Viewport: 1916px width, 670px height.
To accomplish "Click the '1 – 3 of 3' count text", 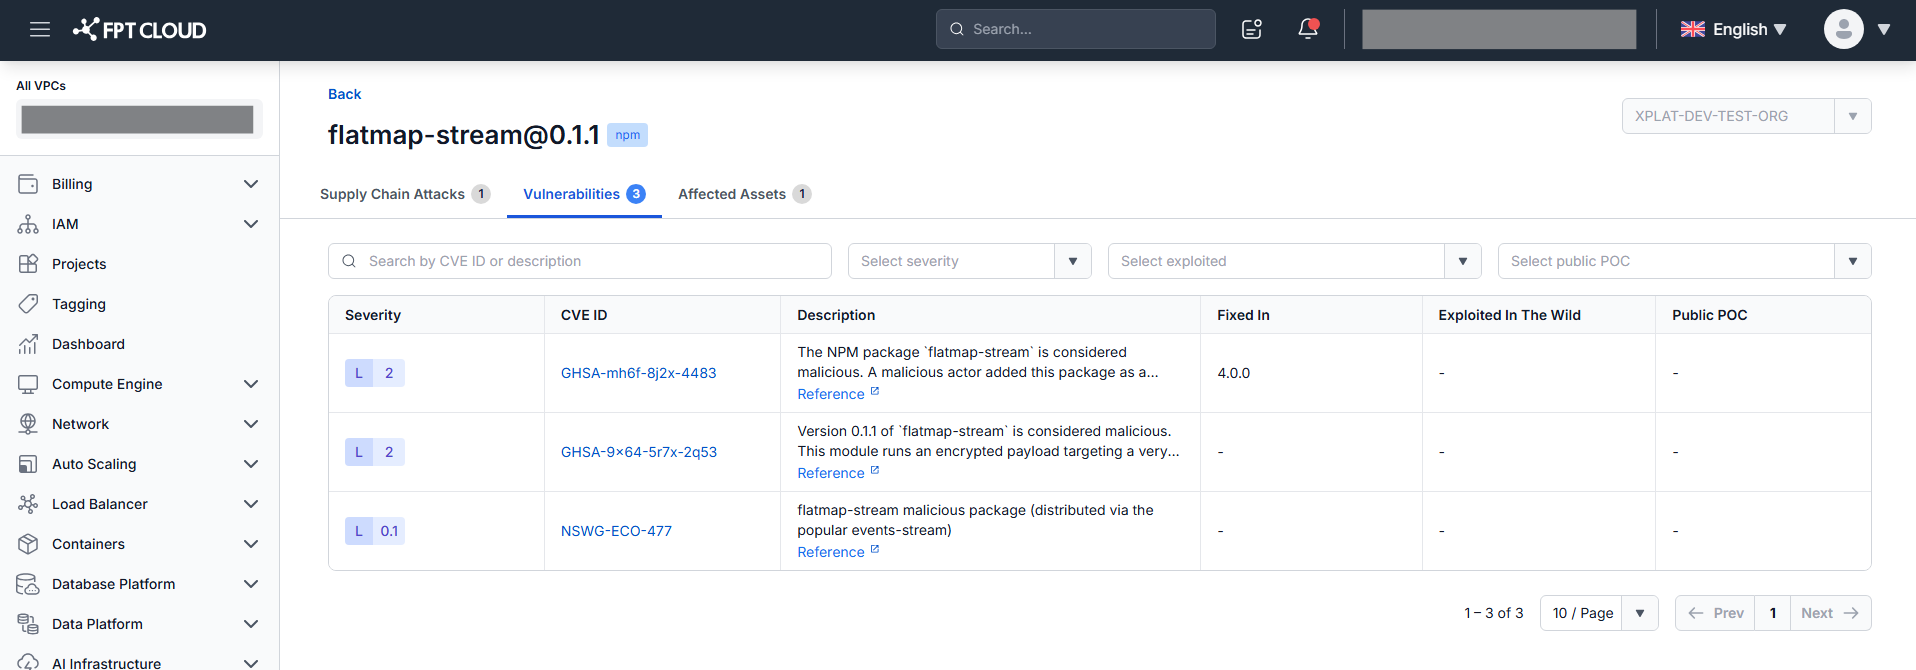I will (1493, 613).
